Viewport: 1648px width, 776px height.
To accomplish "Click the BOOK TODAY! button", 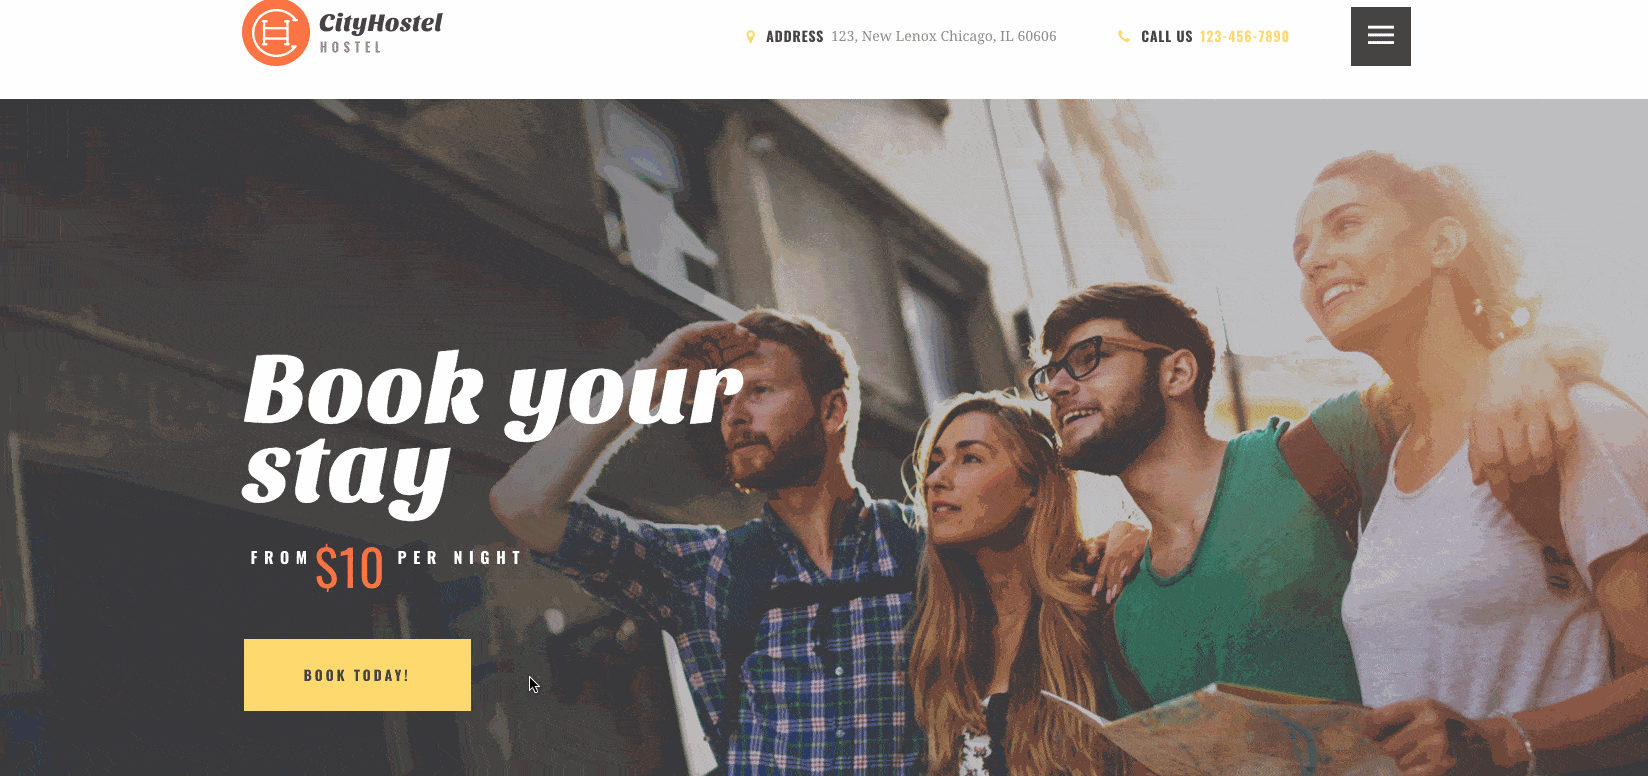I will [x=357, y=675].
